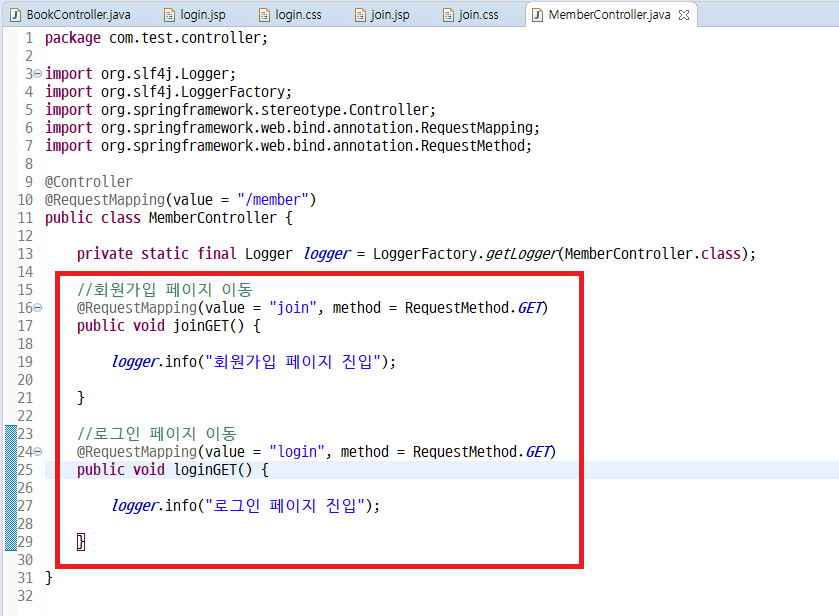
Task: Click the "login" string literal
Action: (297, 452)
